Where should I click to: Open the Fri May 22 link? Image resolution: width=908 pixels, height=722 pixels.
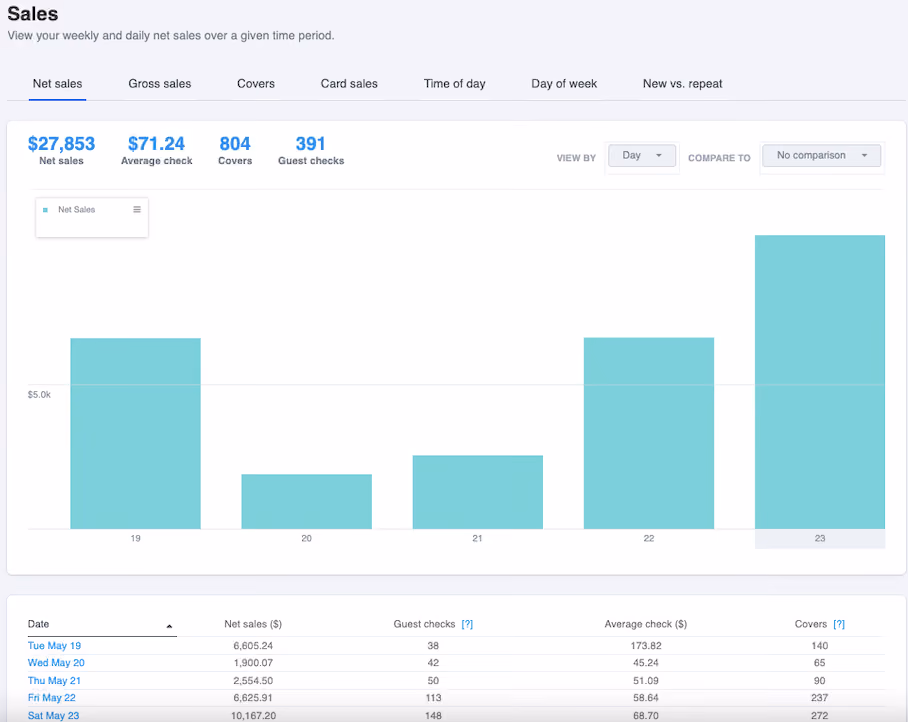tap(52, 698)
